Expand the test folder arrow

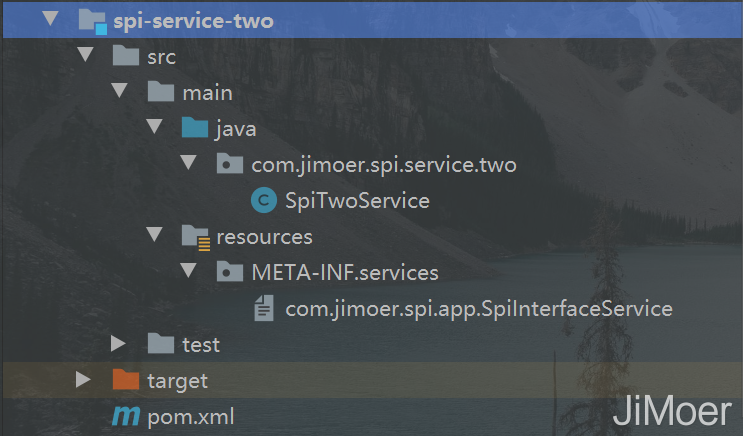click(119, 344)
